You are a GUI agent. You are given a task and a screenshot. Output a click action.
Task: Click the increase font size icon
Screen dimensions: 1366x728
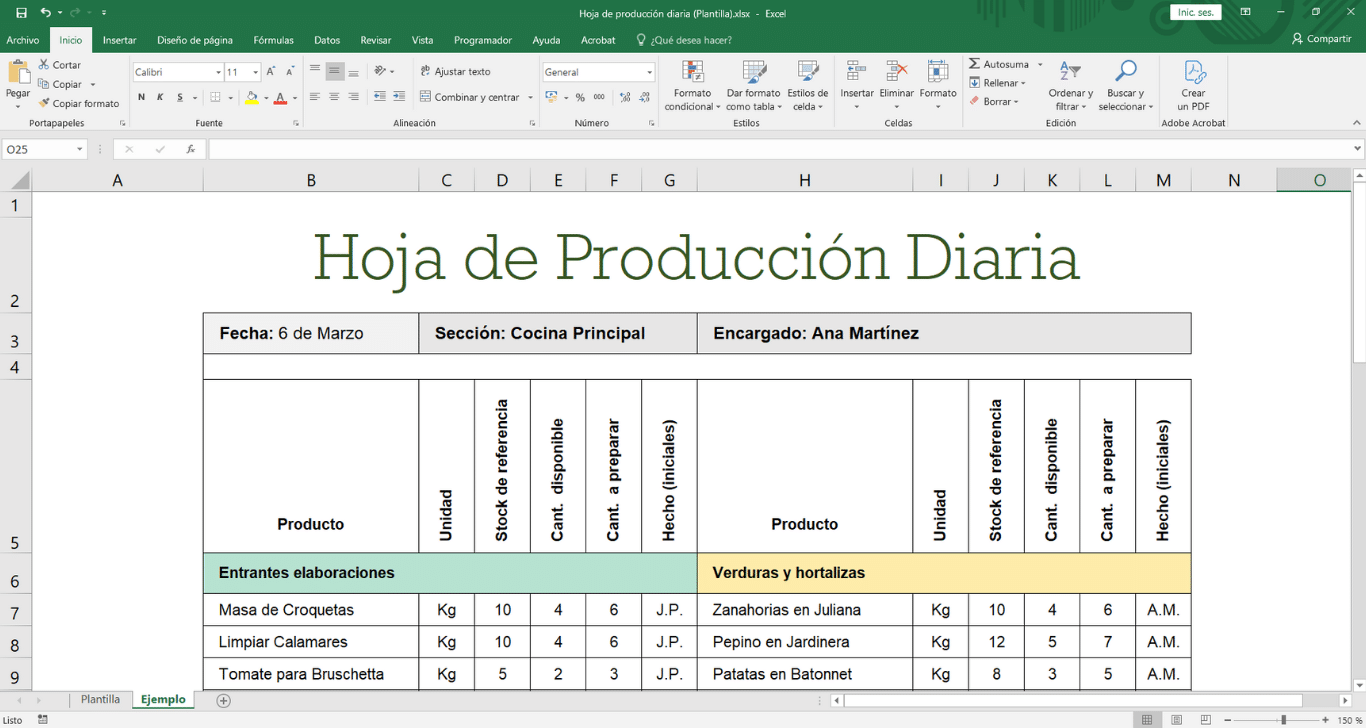(271, 72)
